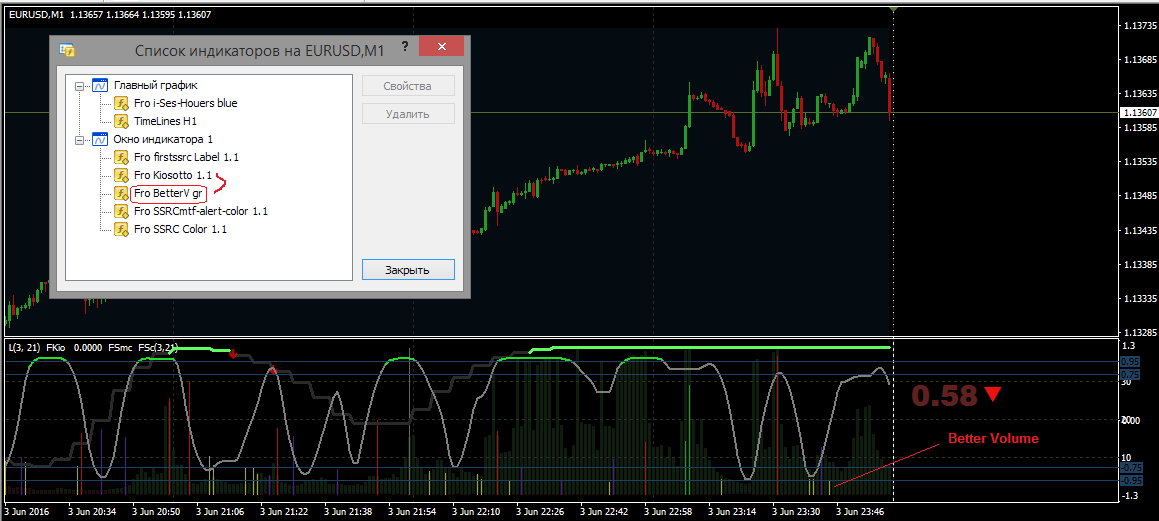
Task: Click the -0.95 level label
Action: (x=1132, y=480)
